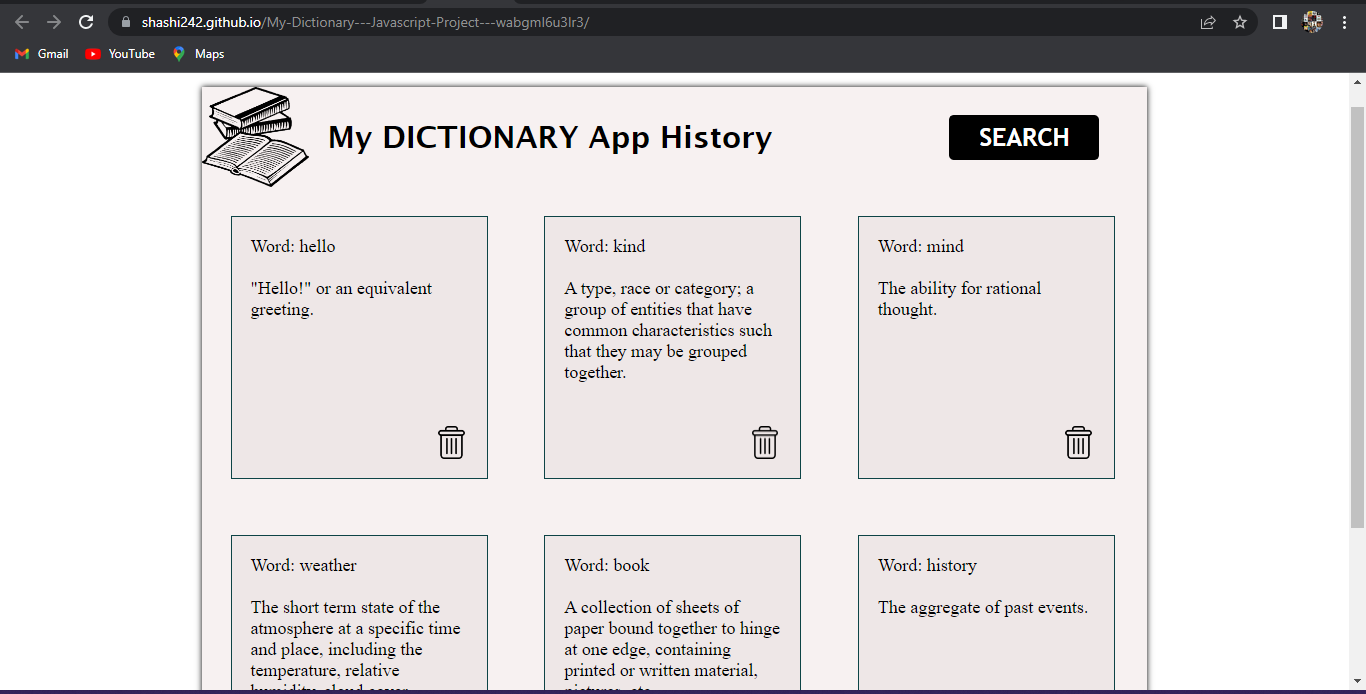Click the site security lock icon
This screenshot has height=694, width=1366.
tap(124, 21)
